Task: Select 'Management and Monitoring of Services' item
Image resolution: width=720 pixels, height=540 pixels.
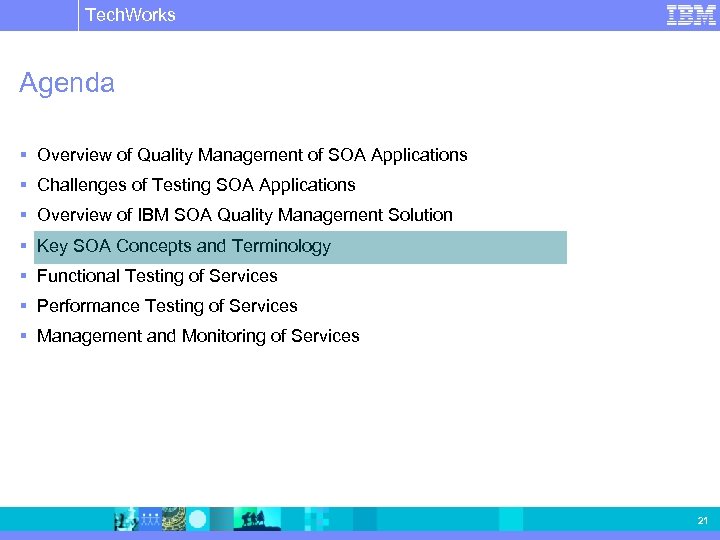Action: [x=198, y=336]
